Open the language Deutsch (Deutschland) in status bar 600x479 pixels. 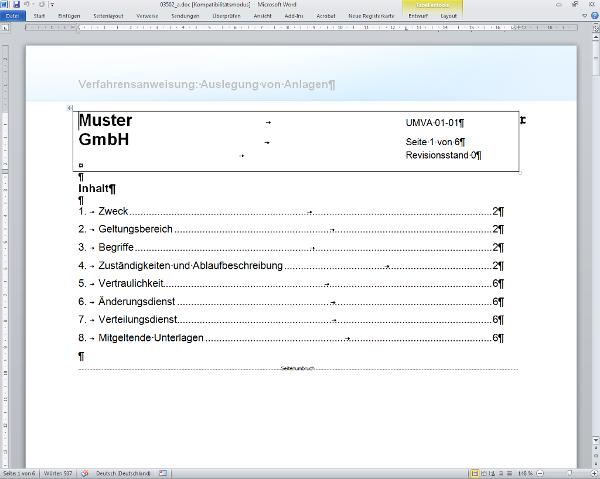point(123,473)
